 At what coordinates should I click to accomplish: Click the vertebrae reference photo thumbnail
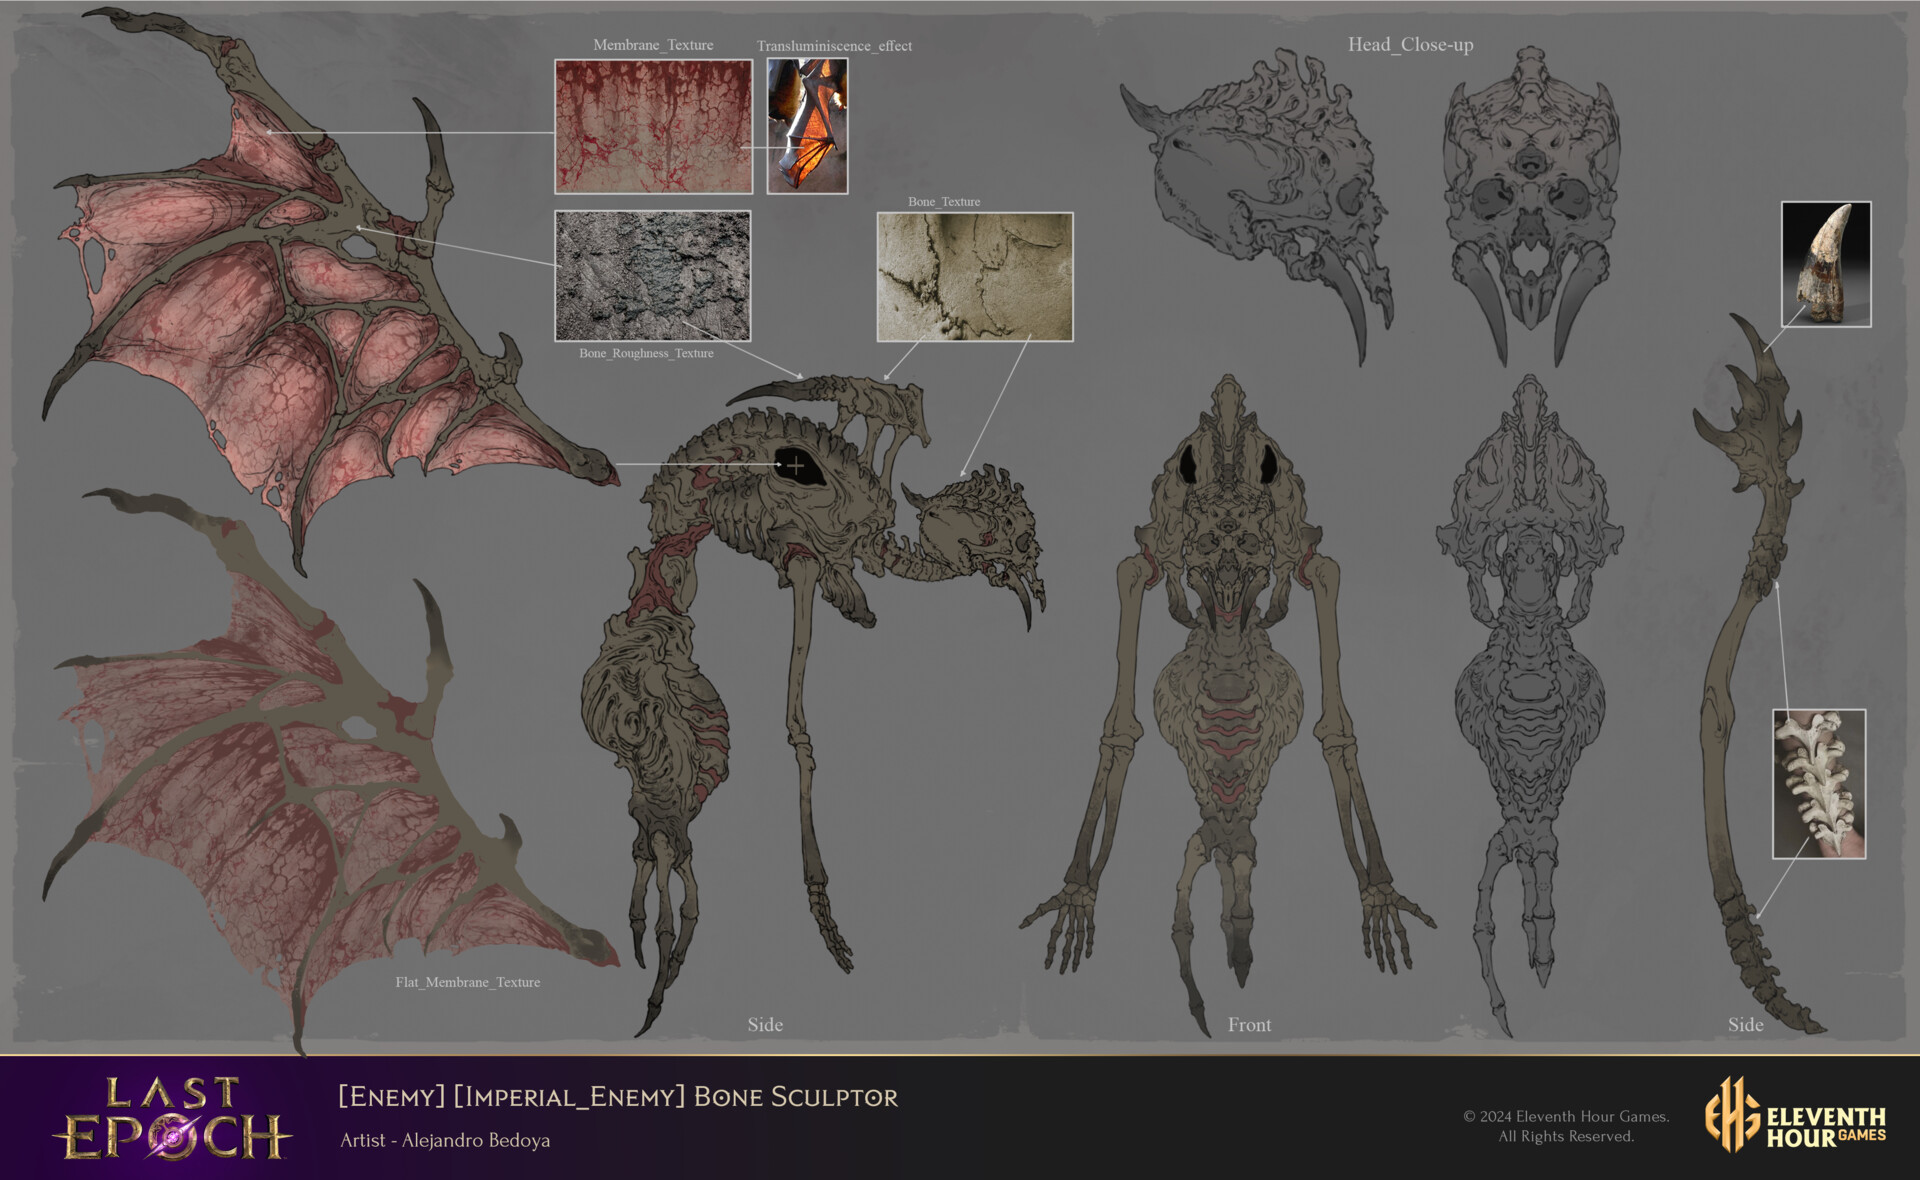(x=1818, y=783)
